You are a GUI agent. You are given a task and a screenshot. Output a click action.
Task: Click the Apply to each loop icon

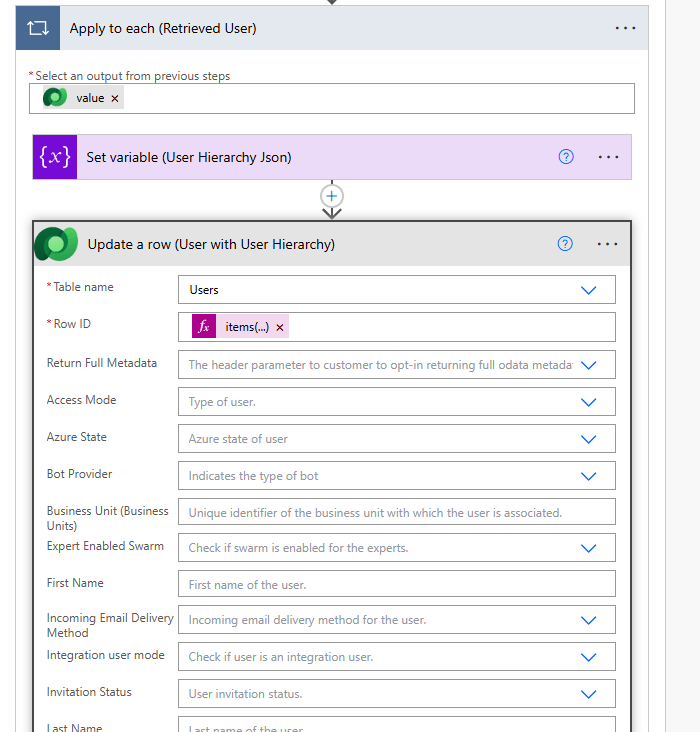pos(38,28)
